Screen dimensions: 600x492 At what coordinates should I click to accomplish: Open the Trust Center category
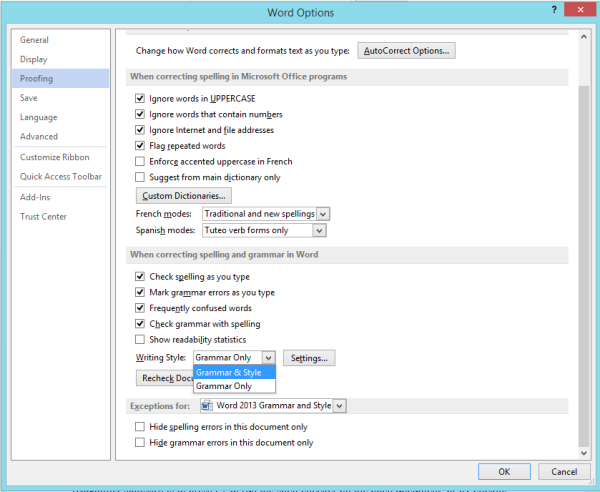60,217
